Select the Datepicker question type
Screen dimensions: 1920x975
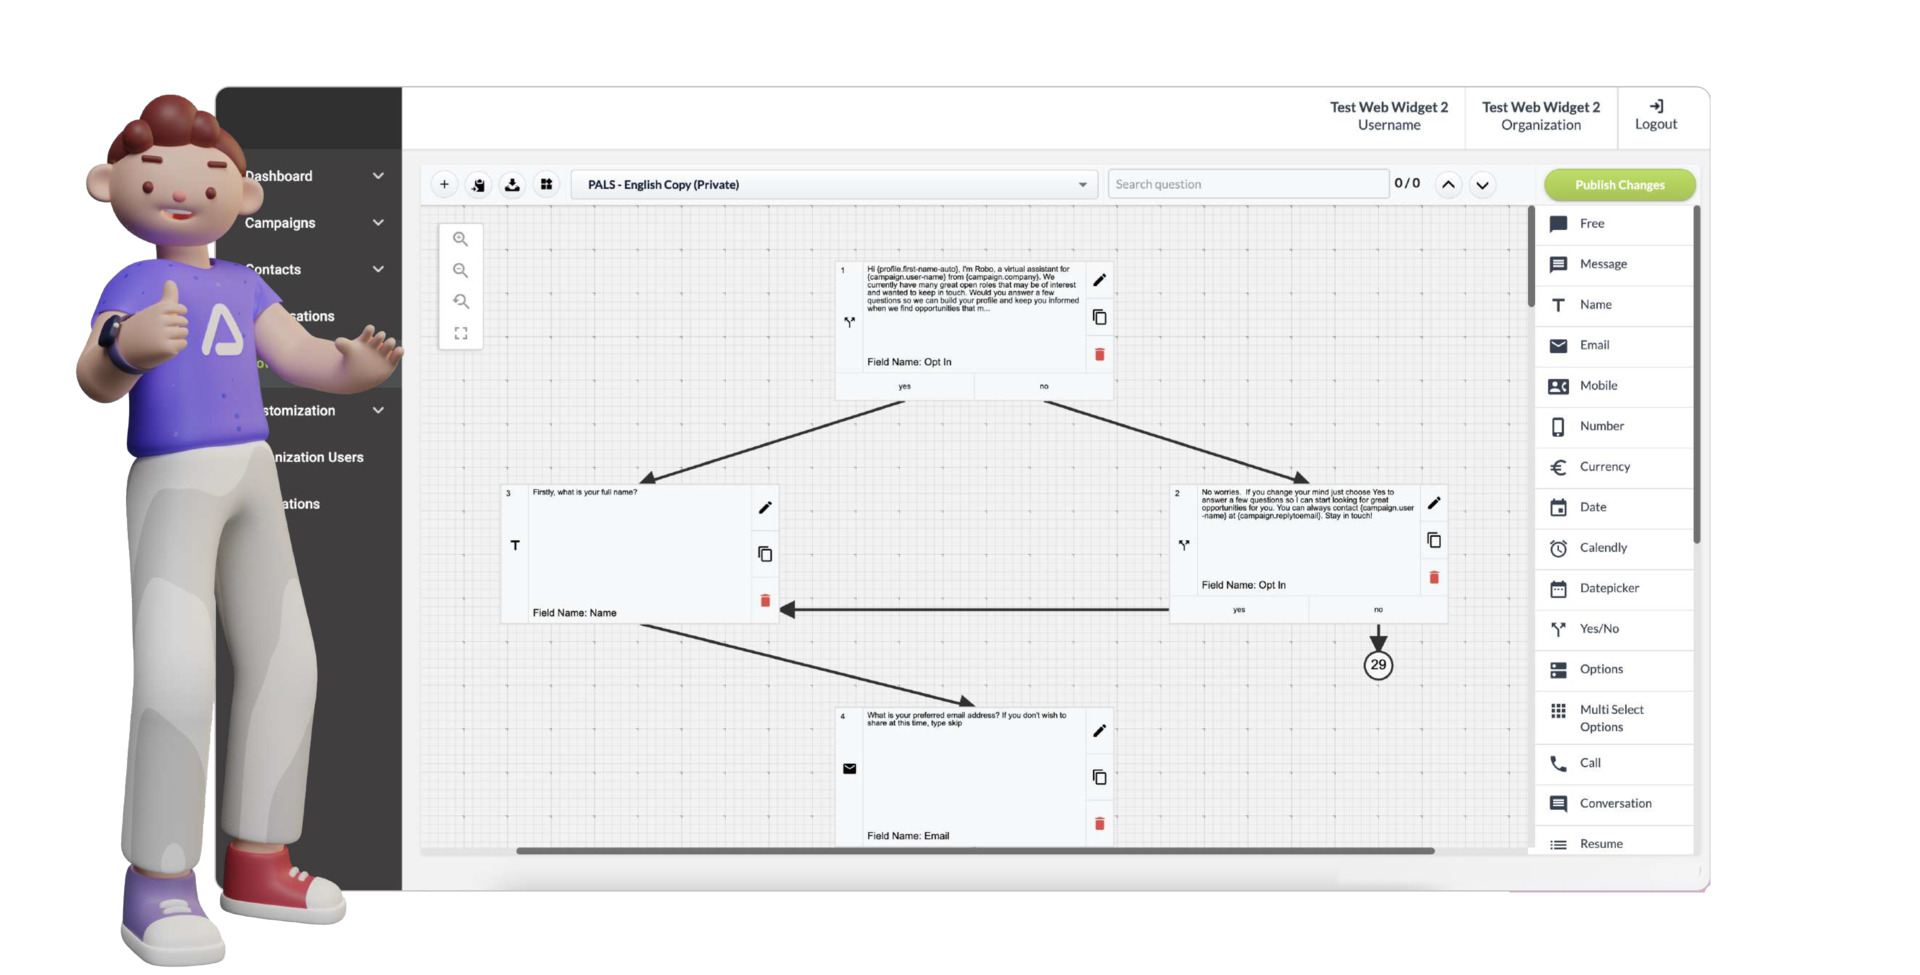[1608, 588]
